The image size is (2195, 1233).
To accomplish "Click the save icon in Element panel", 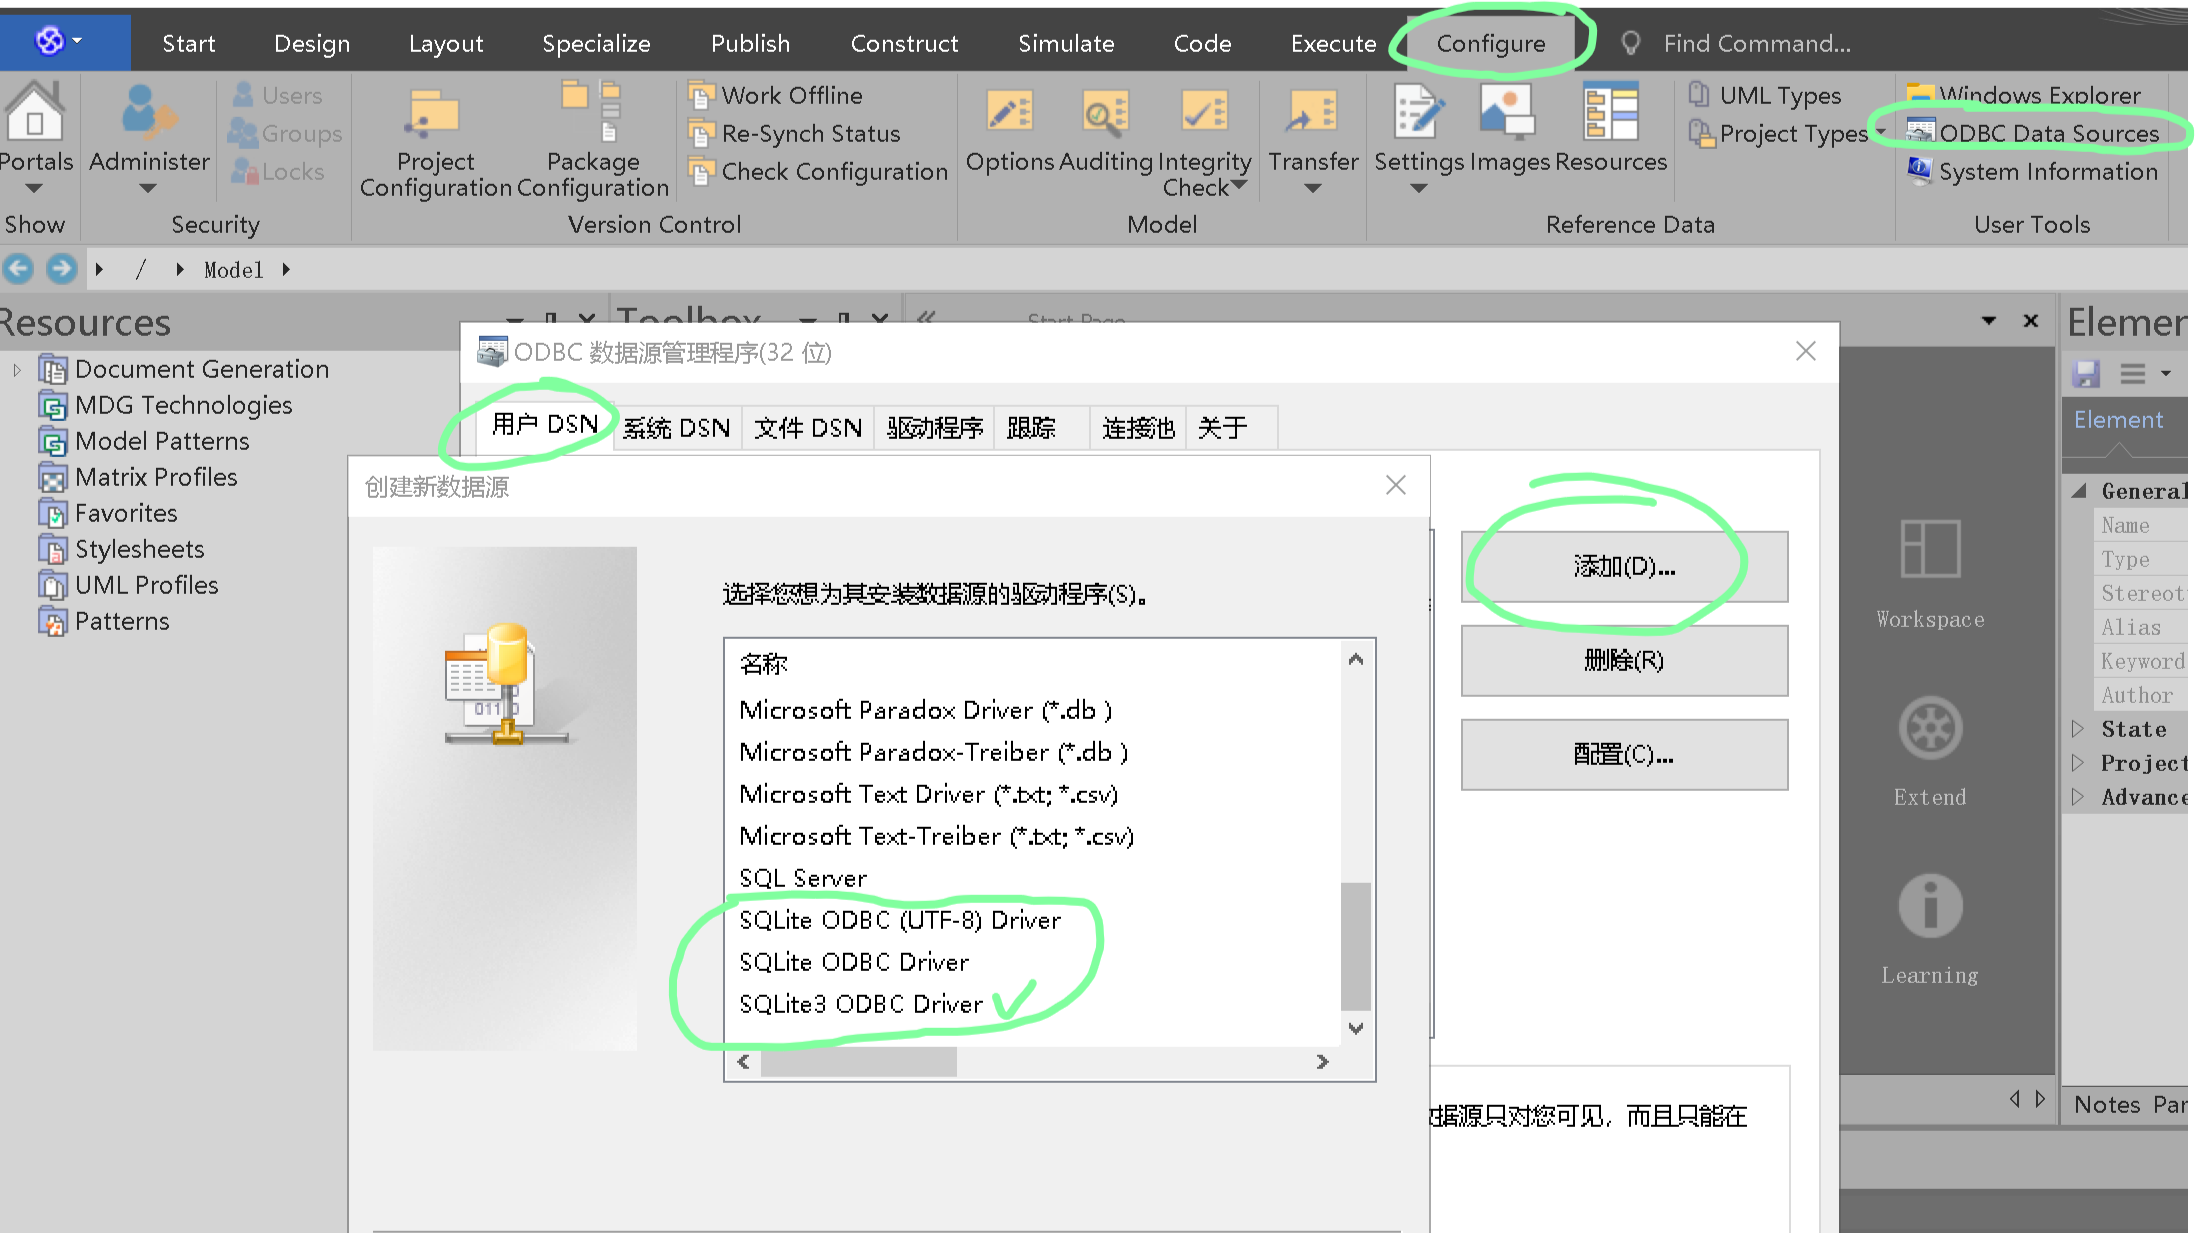I will click(x=2086, y=374).
